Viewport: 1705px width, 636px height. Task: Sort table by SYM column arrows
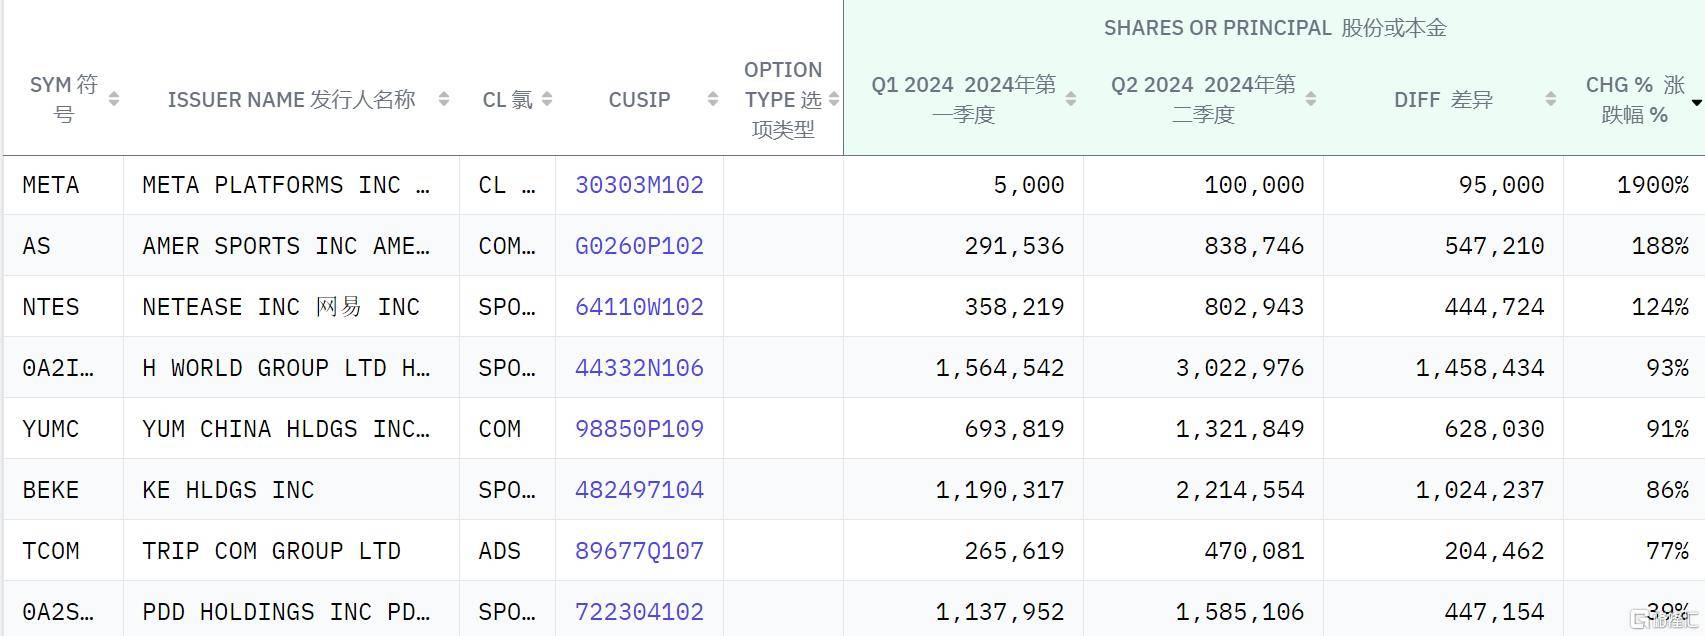[x=114, y=99]
